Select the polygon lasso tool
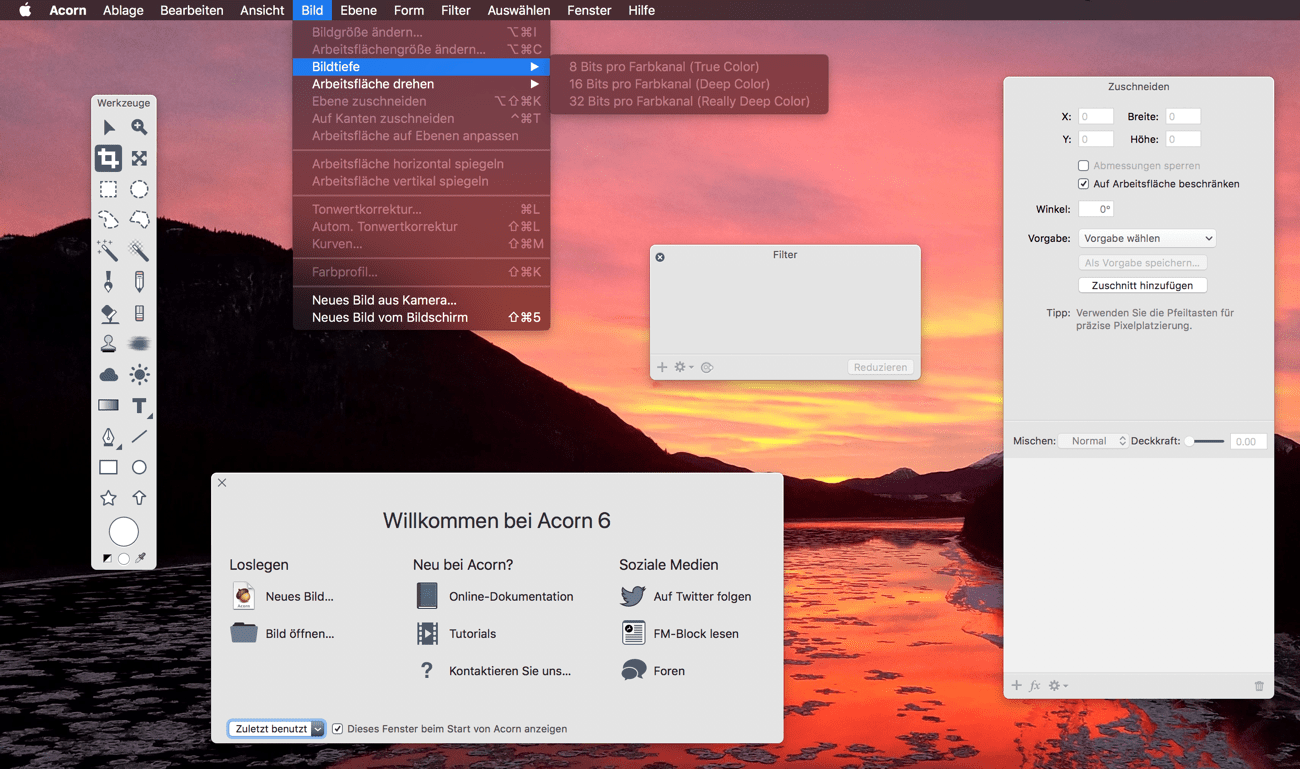 pos(139,219)
